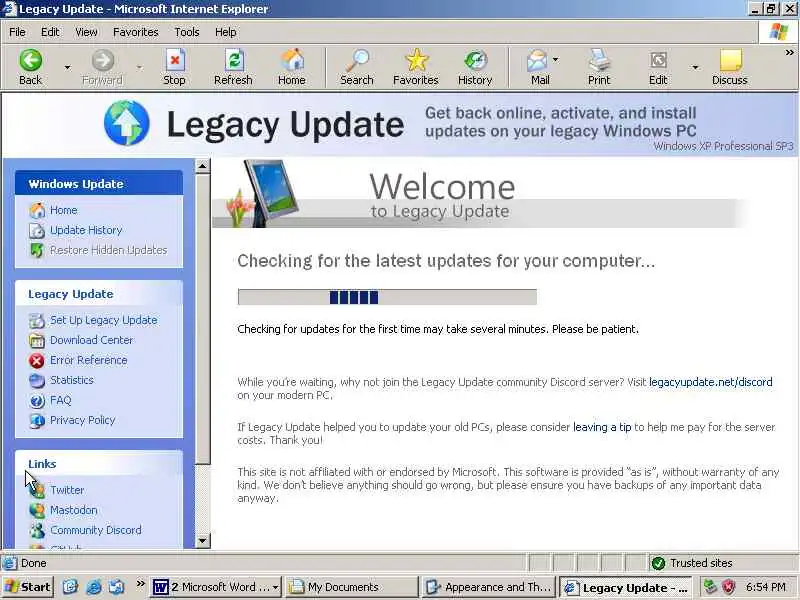Open the legacyupdate.net/discord link
Image resolution: width=800 pixels, height=600 pixels.
[711, 382]
